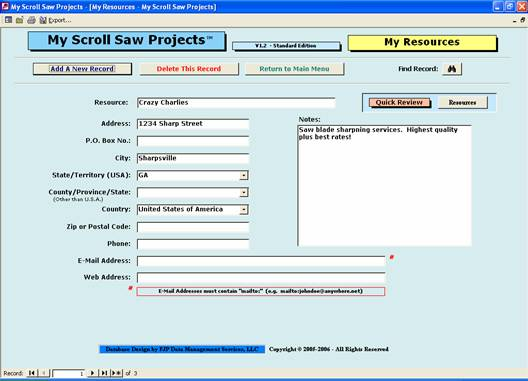Open the County/Province/State dropdown
This screenshot has height=381, width=528.
[244, 192]
